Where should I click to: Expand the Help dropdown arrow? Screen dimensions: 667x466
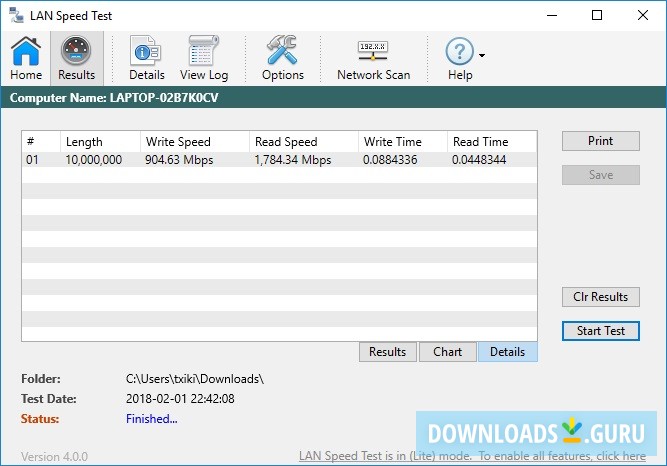(482, 55)
